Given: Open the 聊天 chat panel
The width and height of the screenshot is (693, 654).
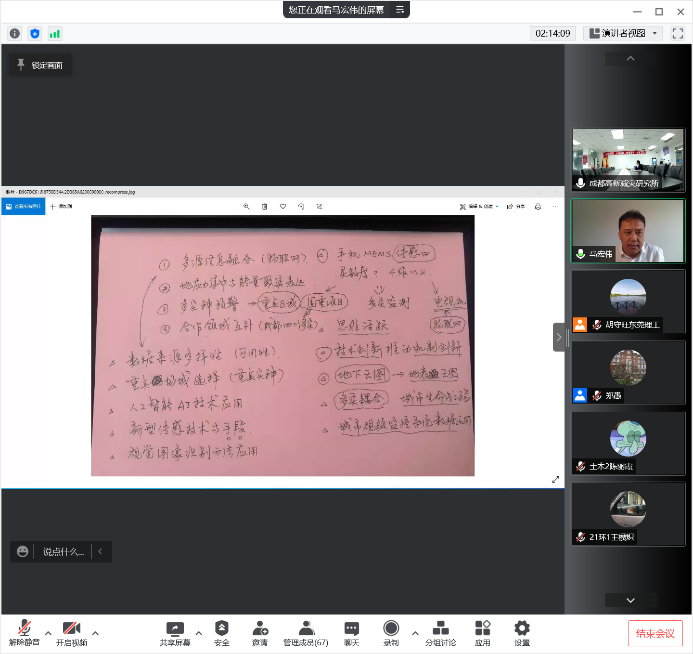Looking at the screenshot, I should click(351, 633).
